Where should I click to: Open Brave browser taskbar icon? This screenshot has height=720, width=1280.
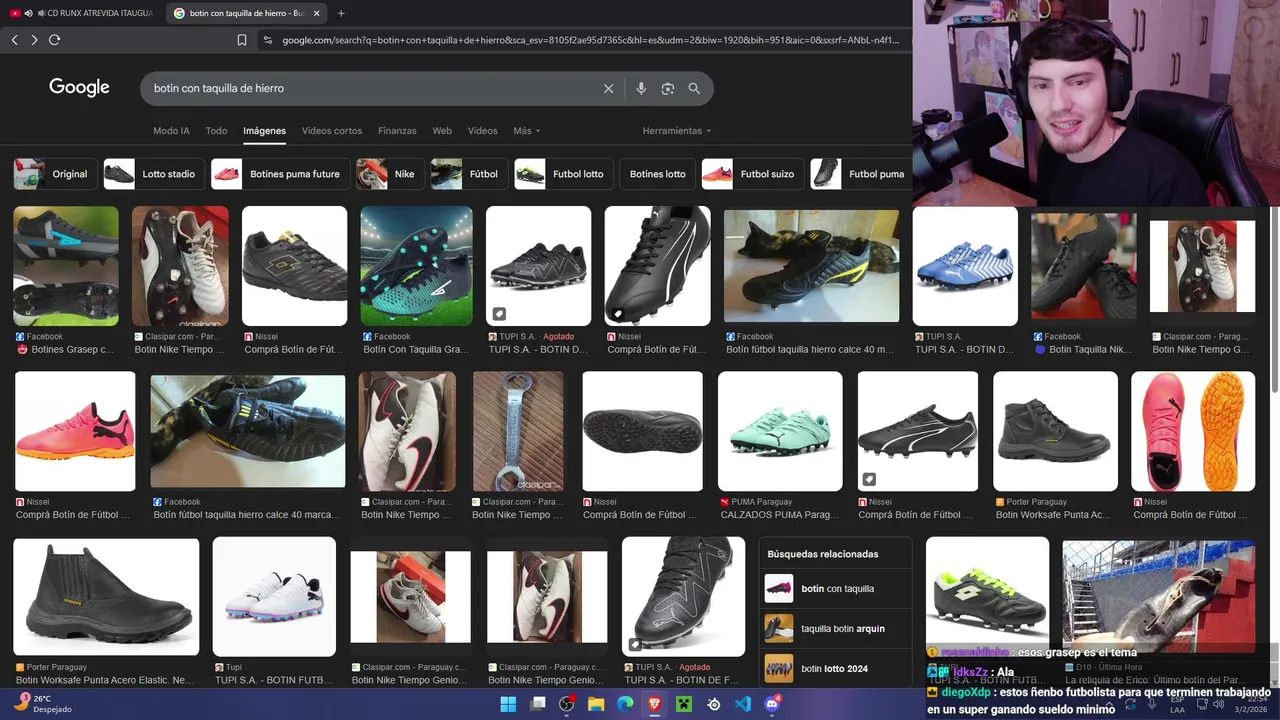(655, 704)
